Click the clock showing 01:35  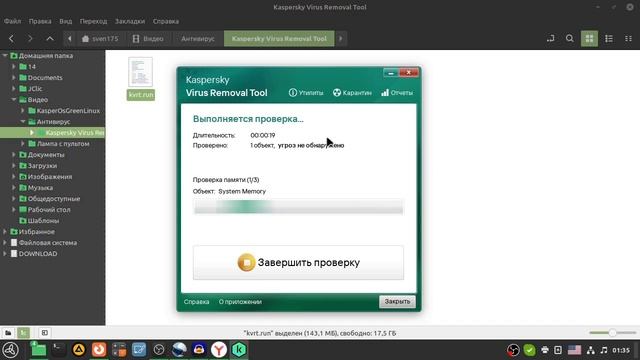(x=621, y=350)
